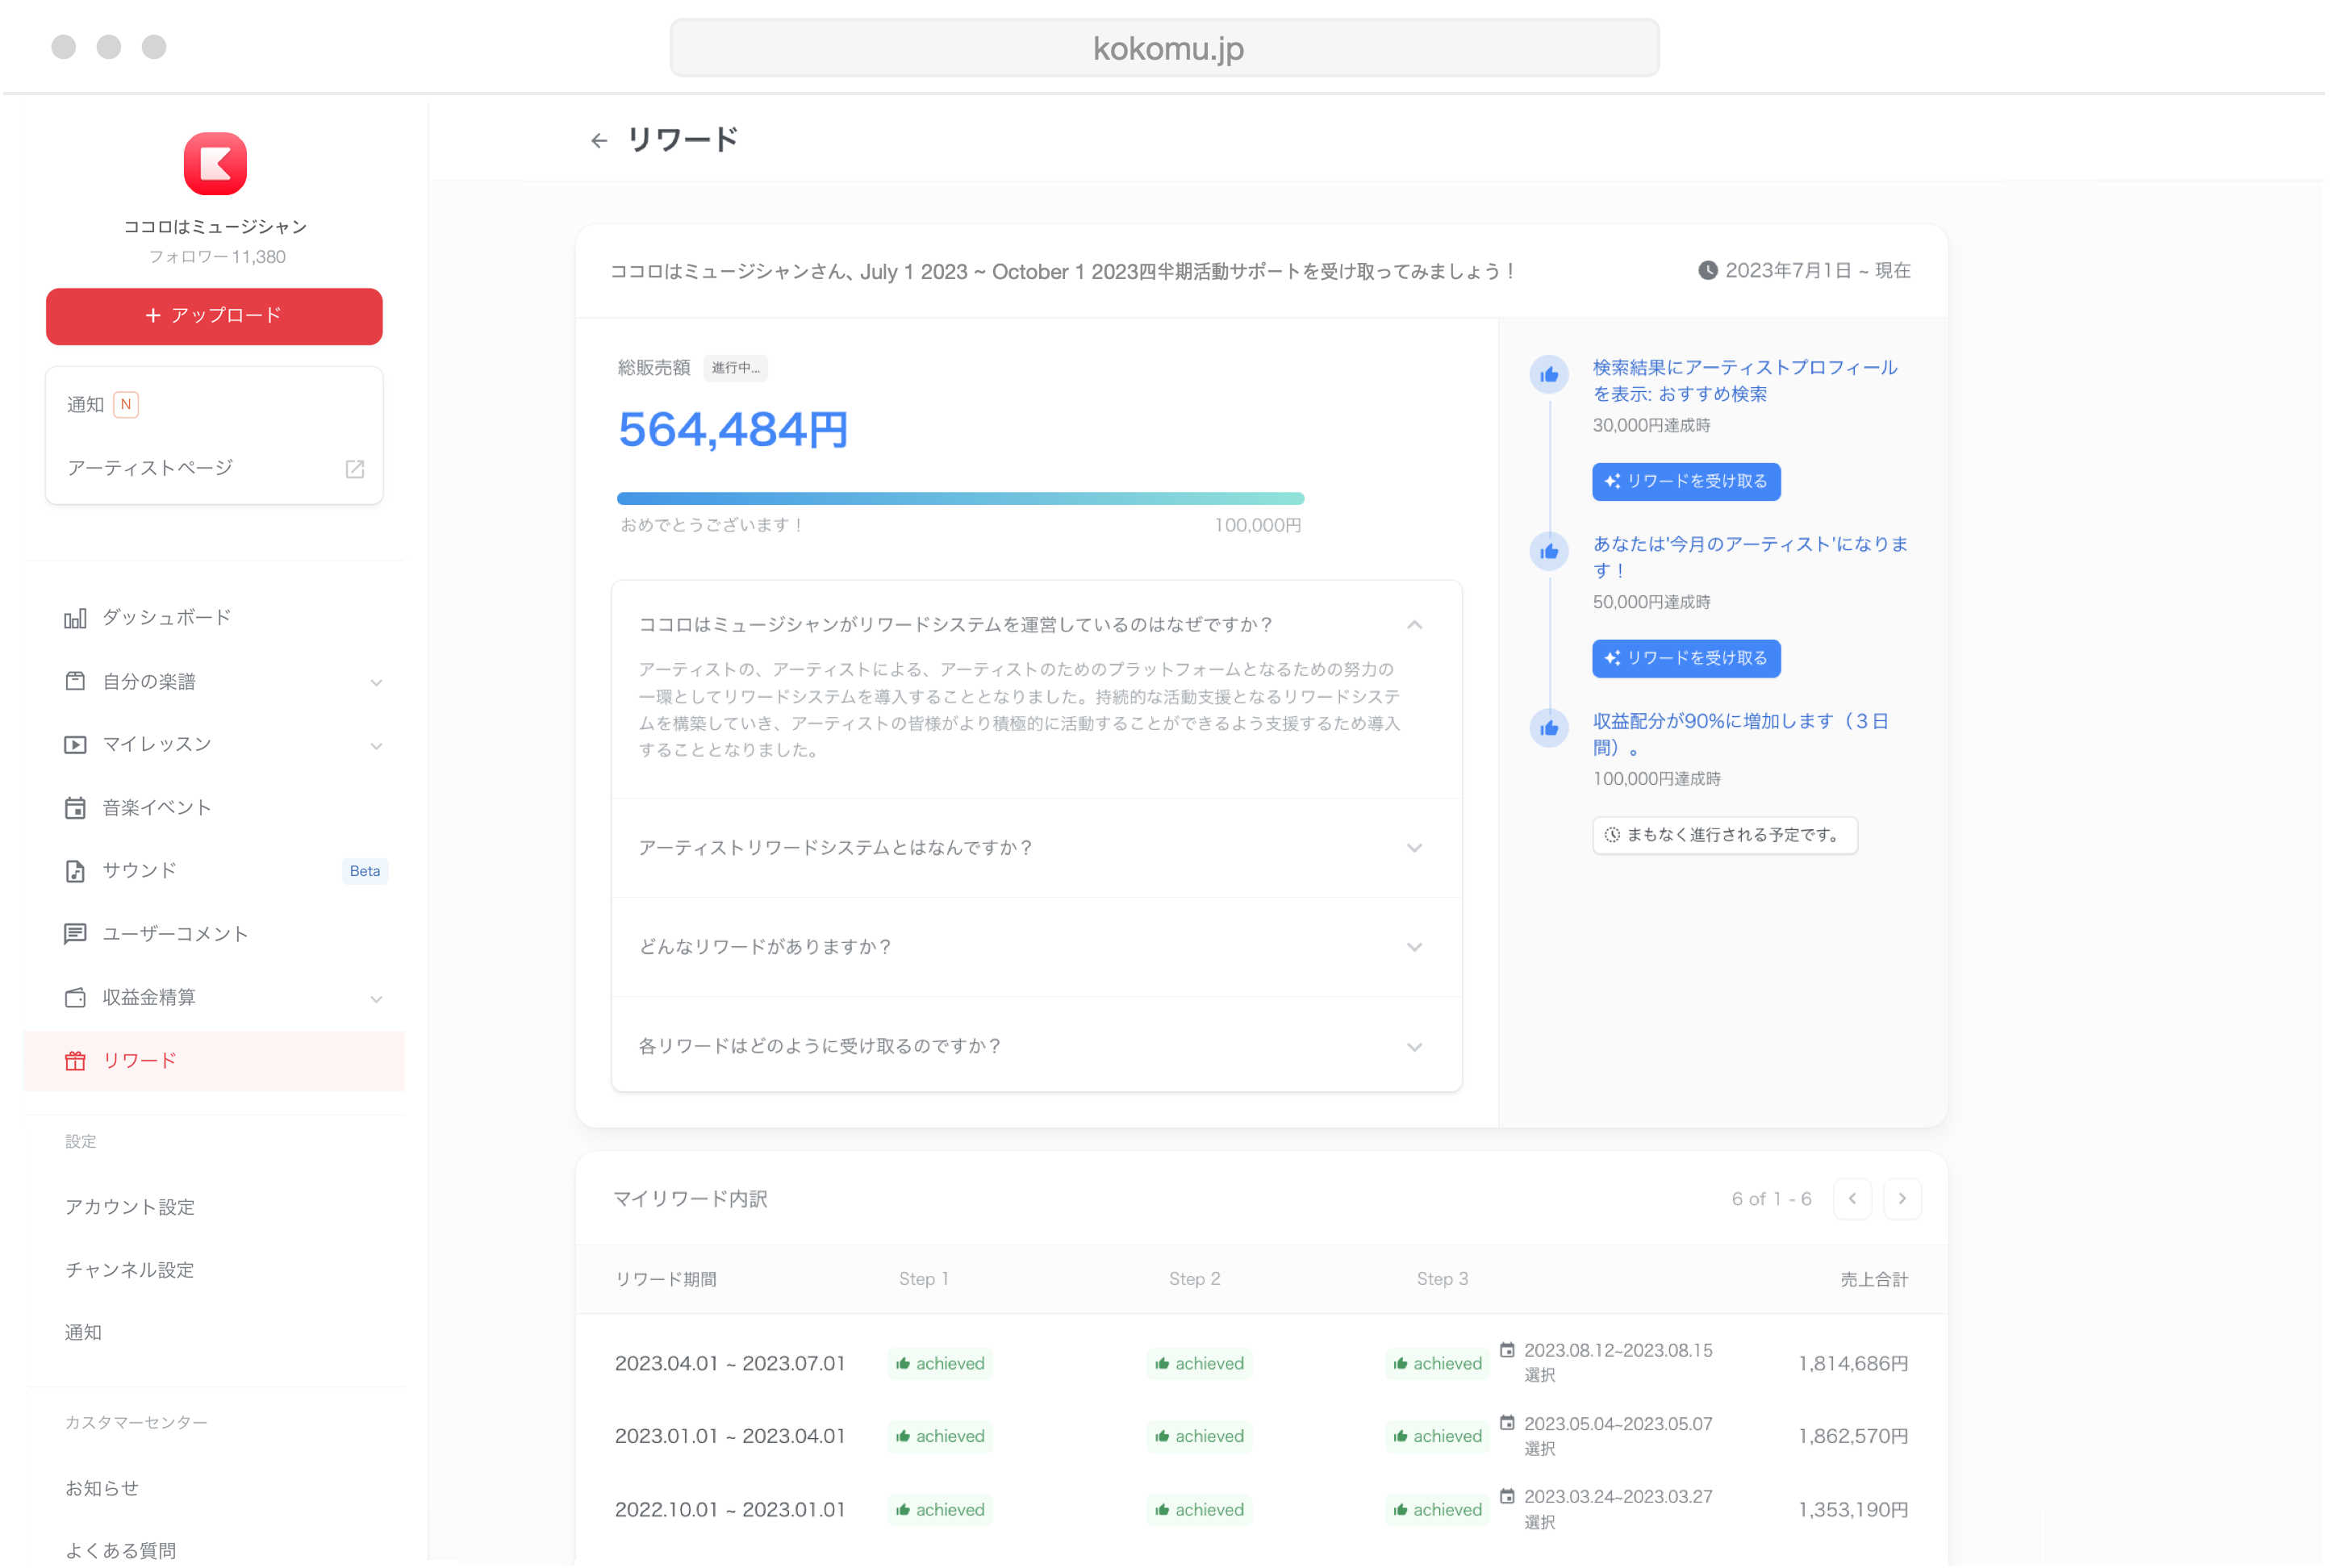
Task: Click the 総販売額 progress bar
Action: pos(960,498)
